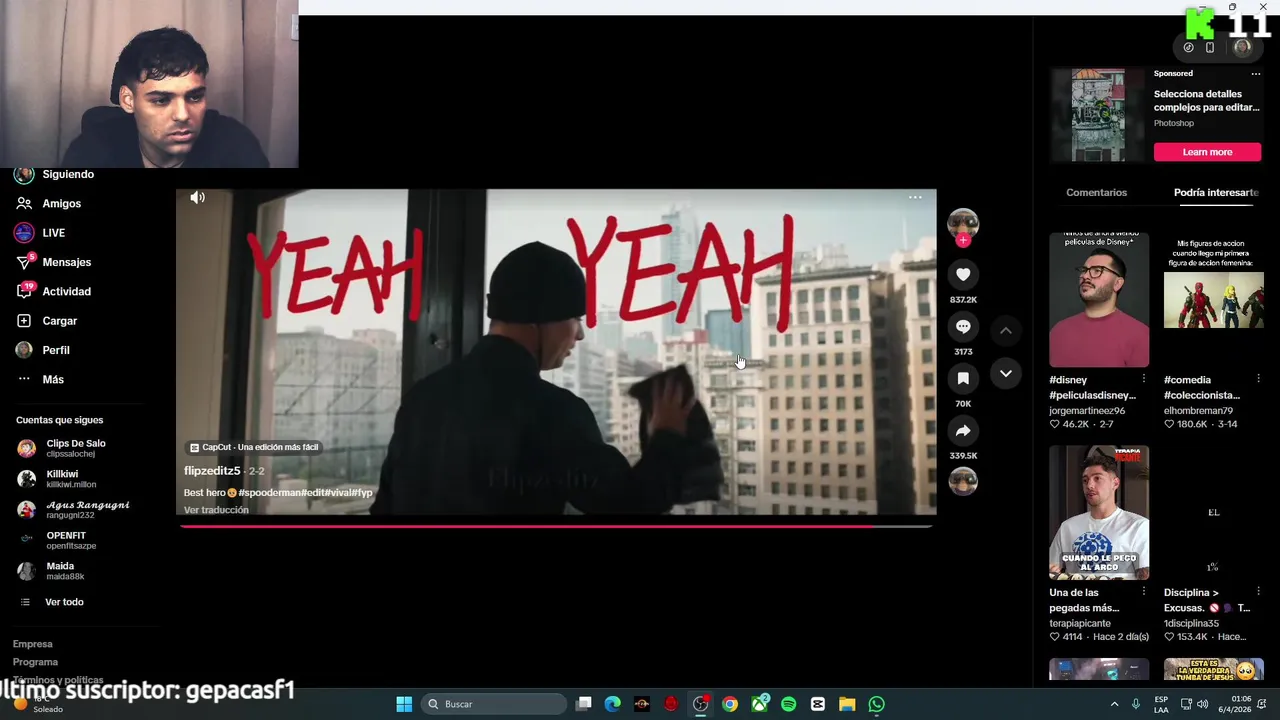This screenshot has height=720, width=1280.
Task: Go to the next video with down chevron
Action: [1006, 373]
